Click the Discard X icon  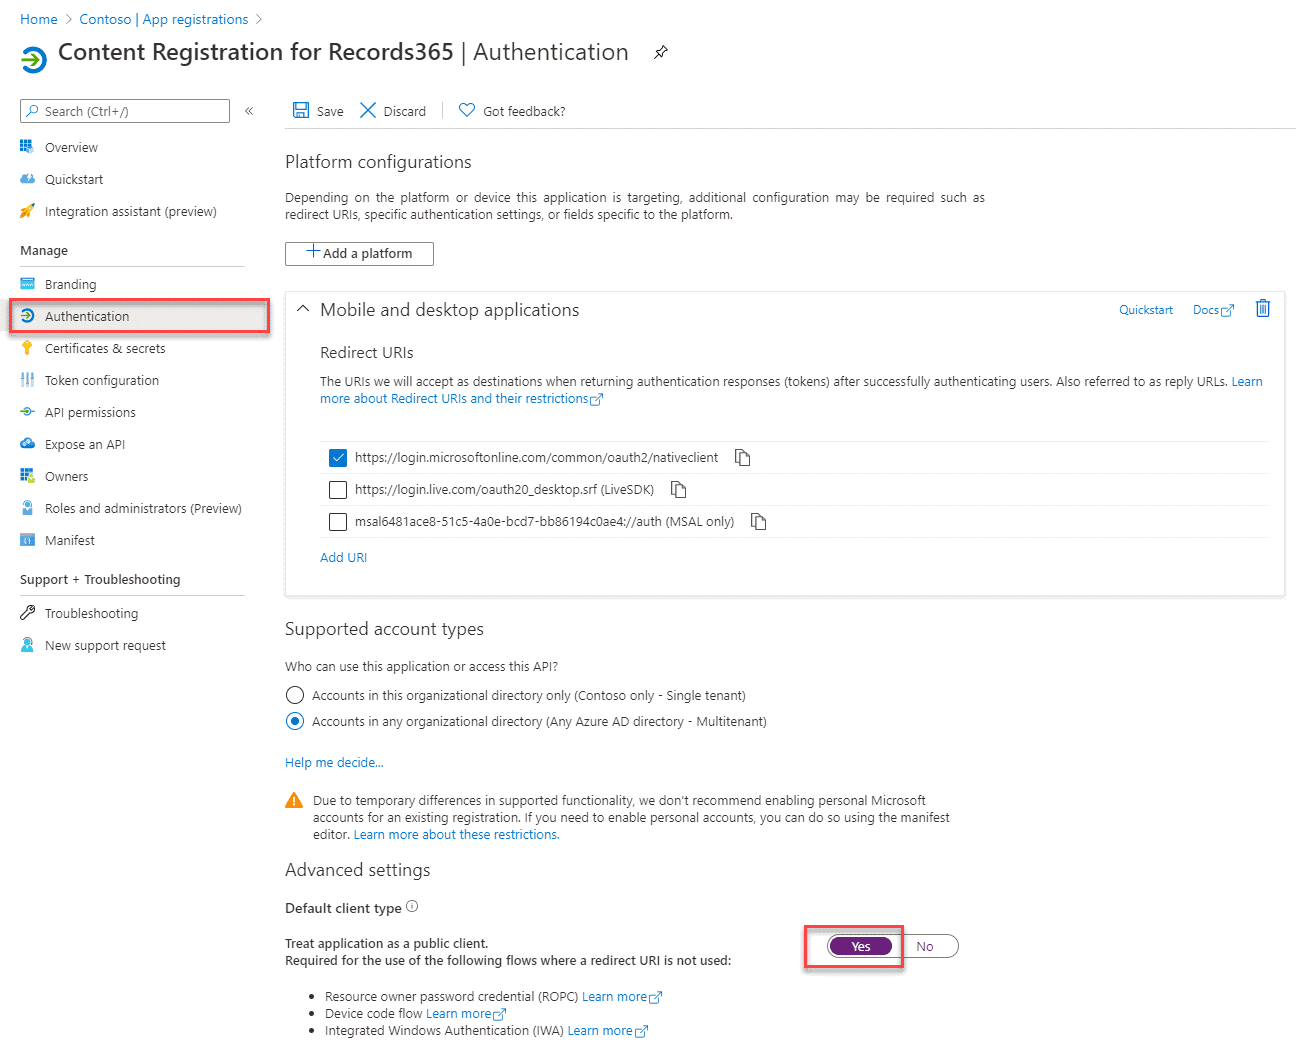[368, 110]
